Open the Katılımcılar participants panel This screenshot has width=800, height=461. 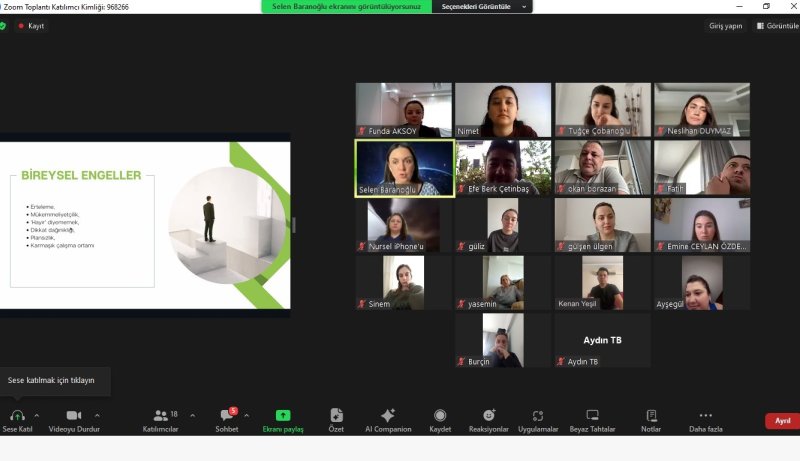tap(160, 416)
